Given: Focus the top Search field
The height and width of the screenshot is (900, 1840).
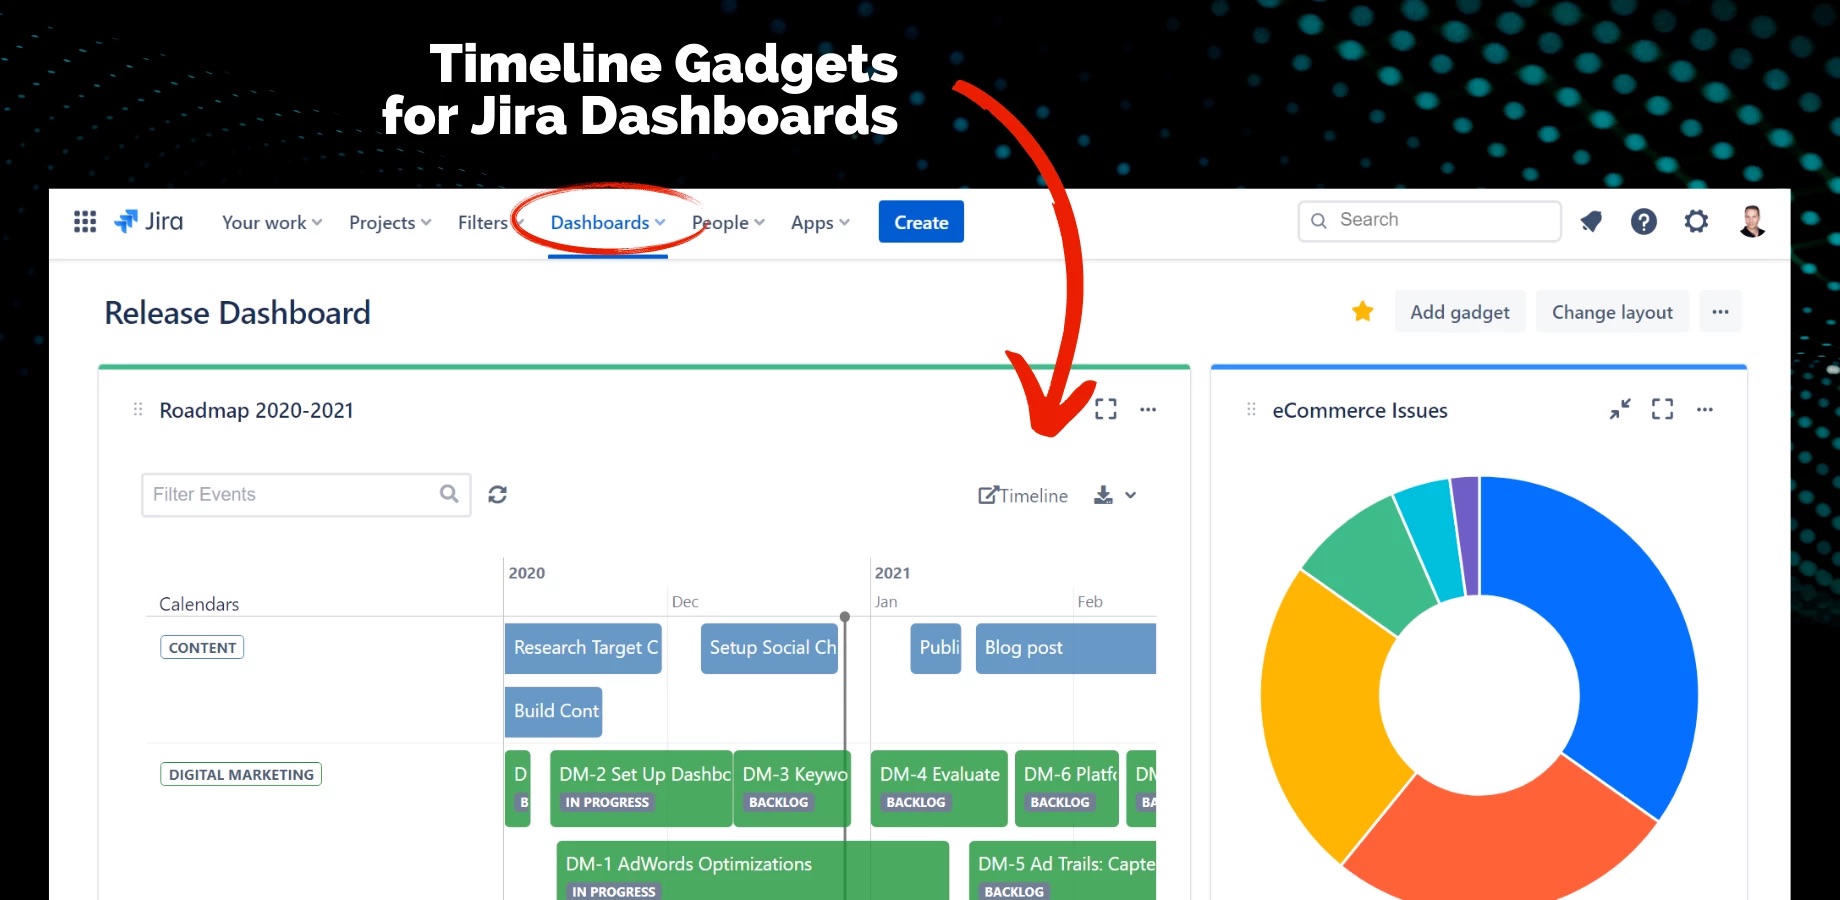Looking at the screenshot, I should [1430, 221].
